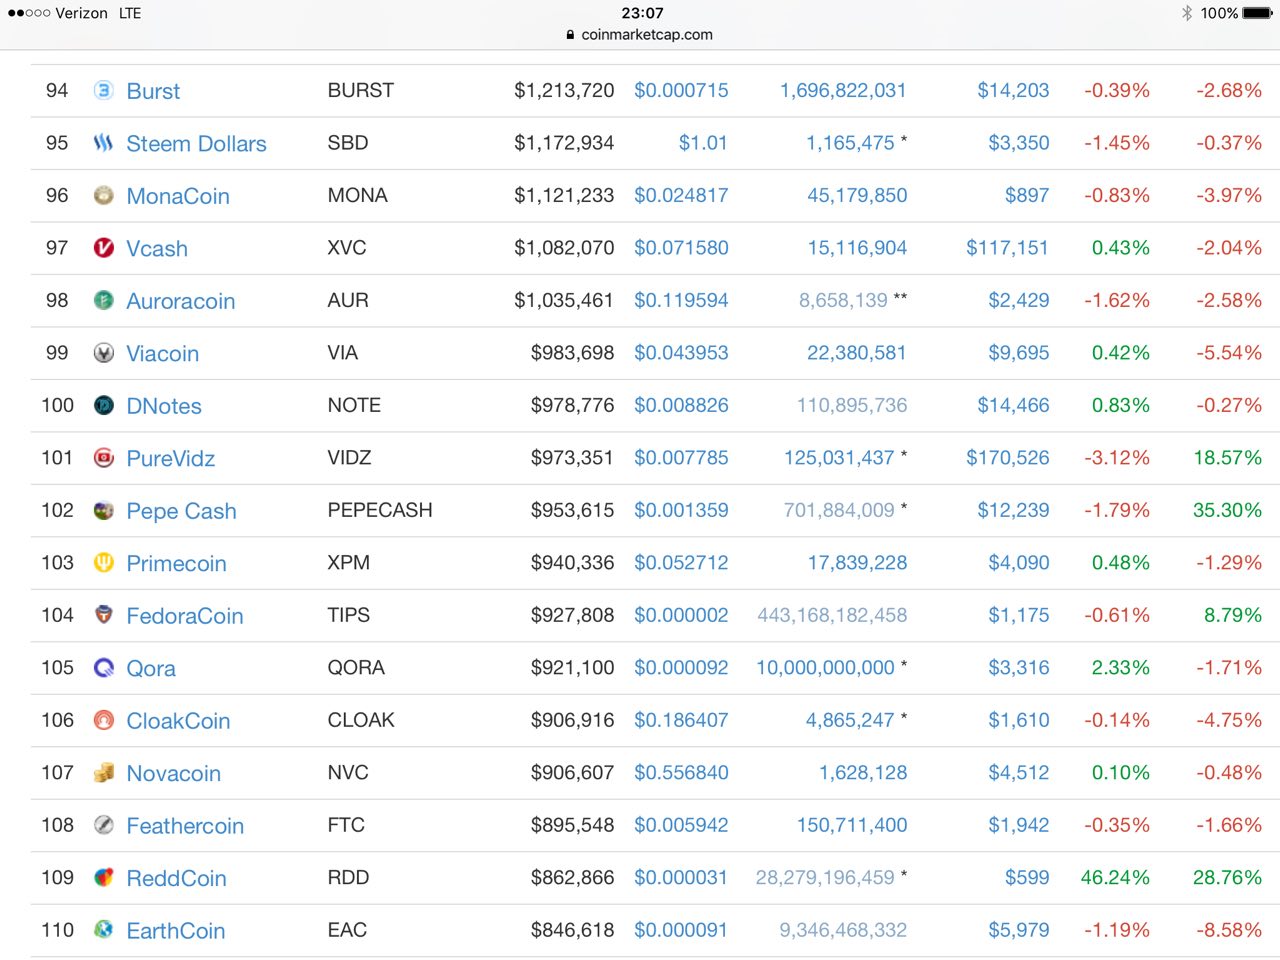Click Auroracoin price $0.119594
The height and width of the screenshot is (960, 1280).
(x=681, y=300)
